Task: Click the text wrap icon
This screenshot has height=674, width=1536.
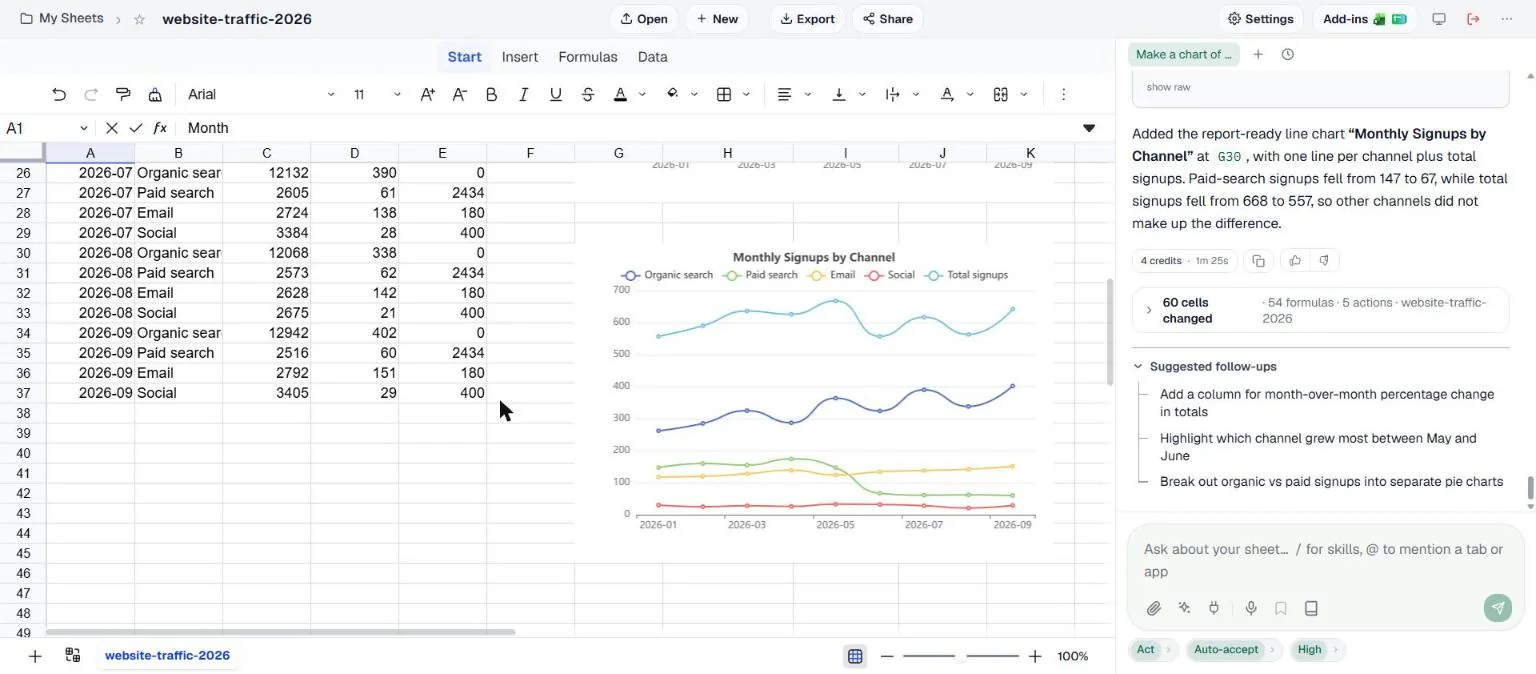Action: pos(893,94)
